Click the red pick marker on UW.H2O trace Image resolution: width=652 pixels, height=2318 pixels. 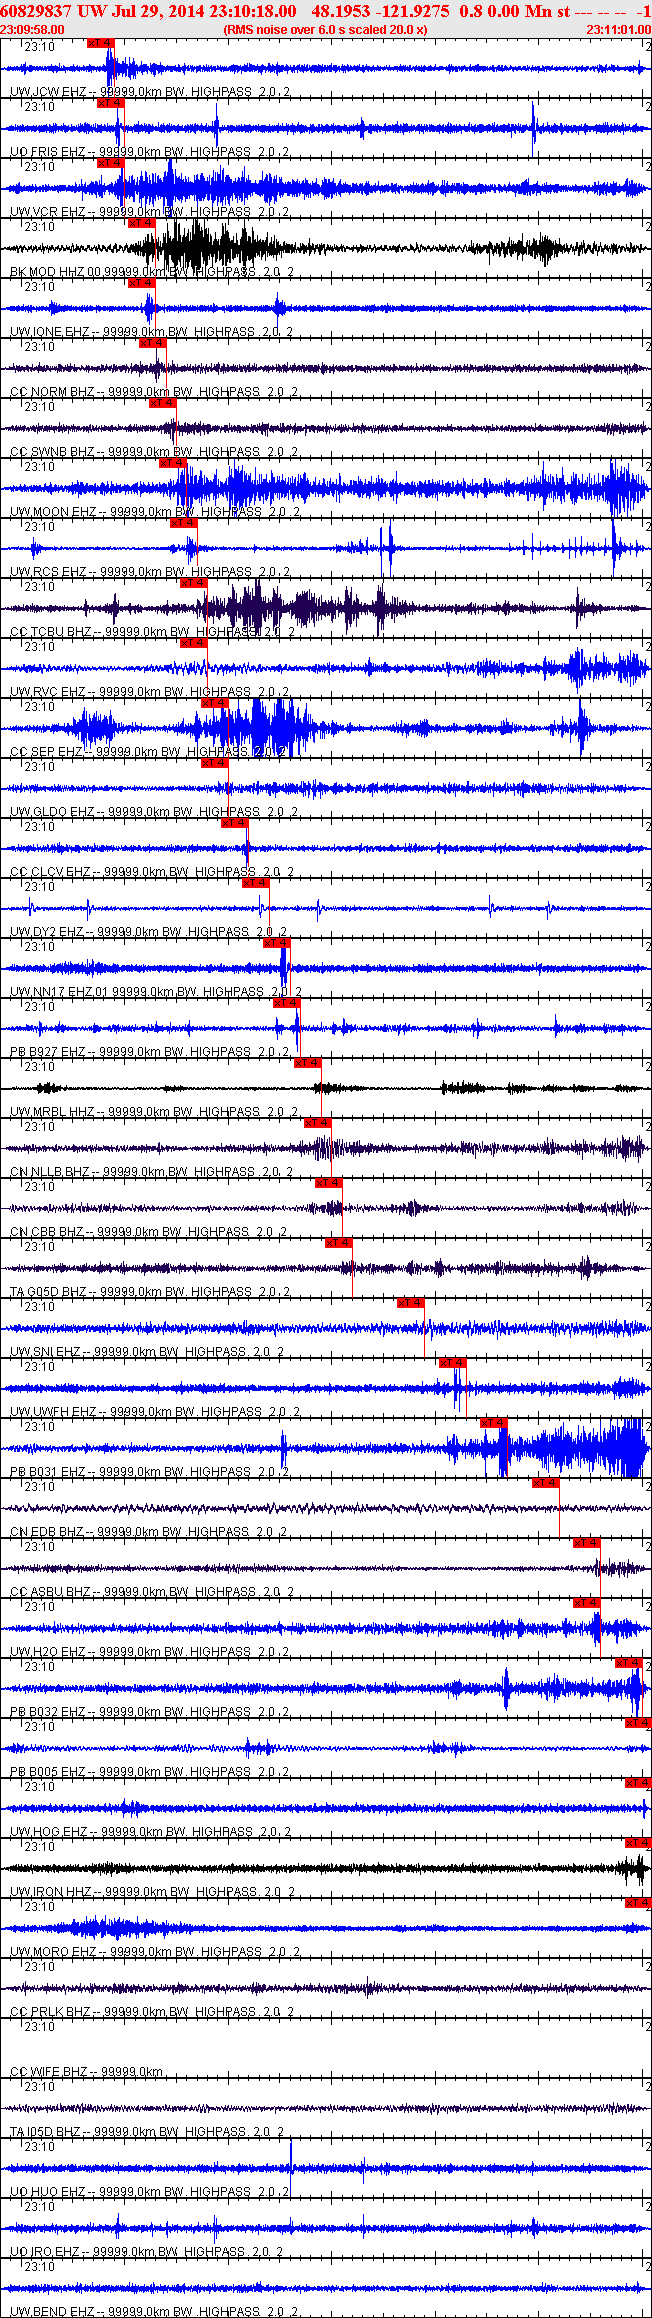pos(587,1603)
